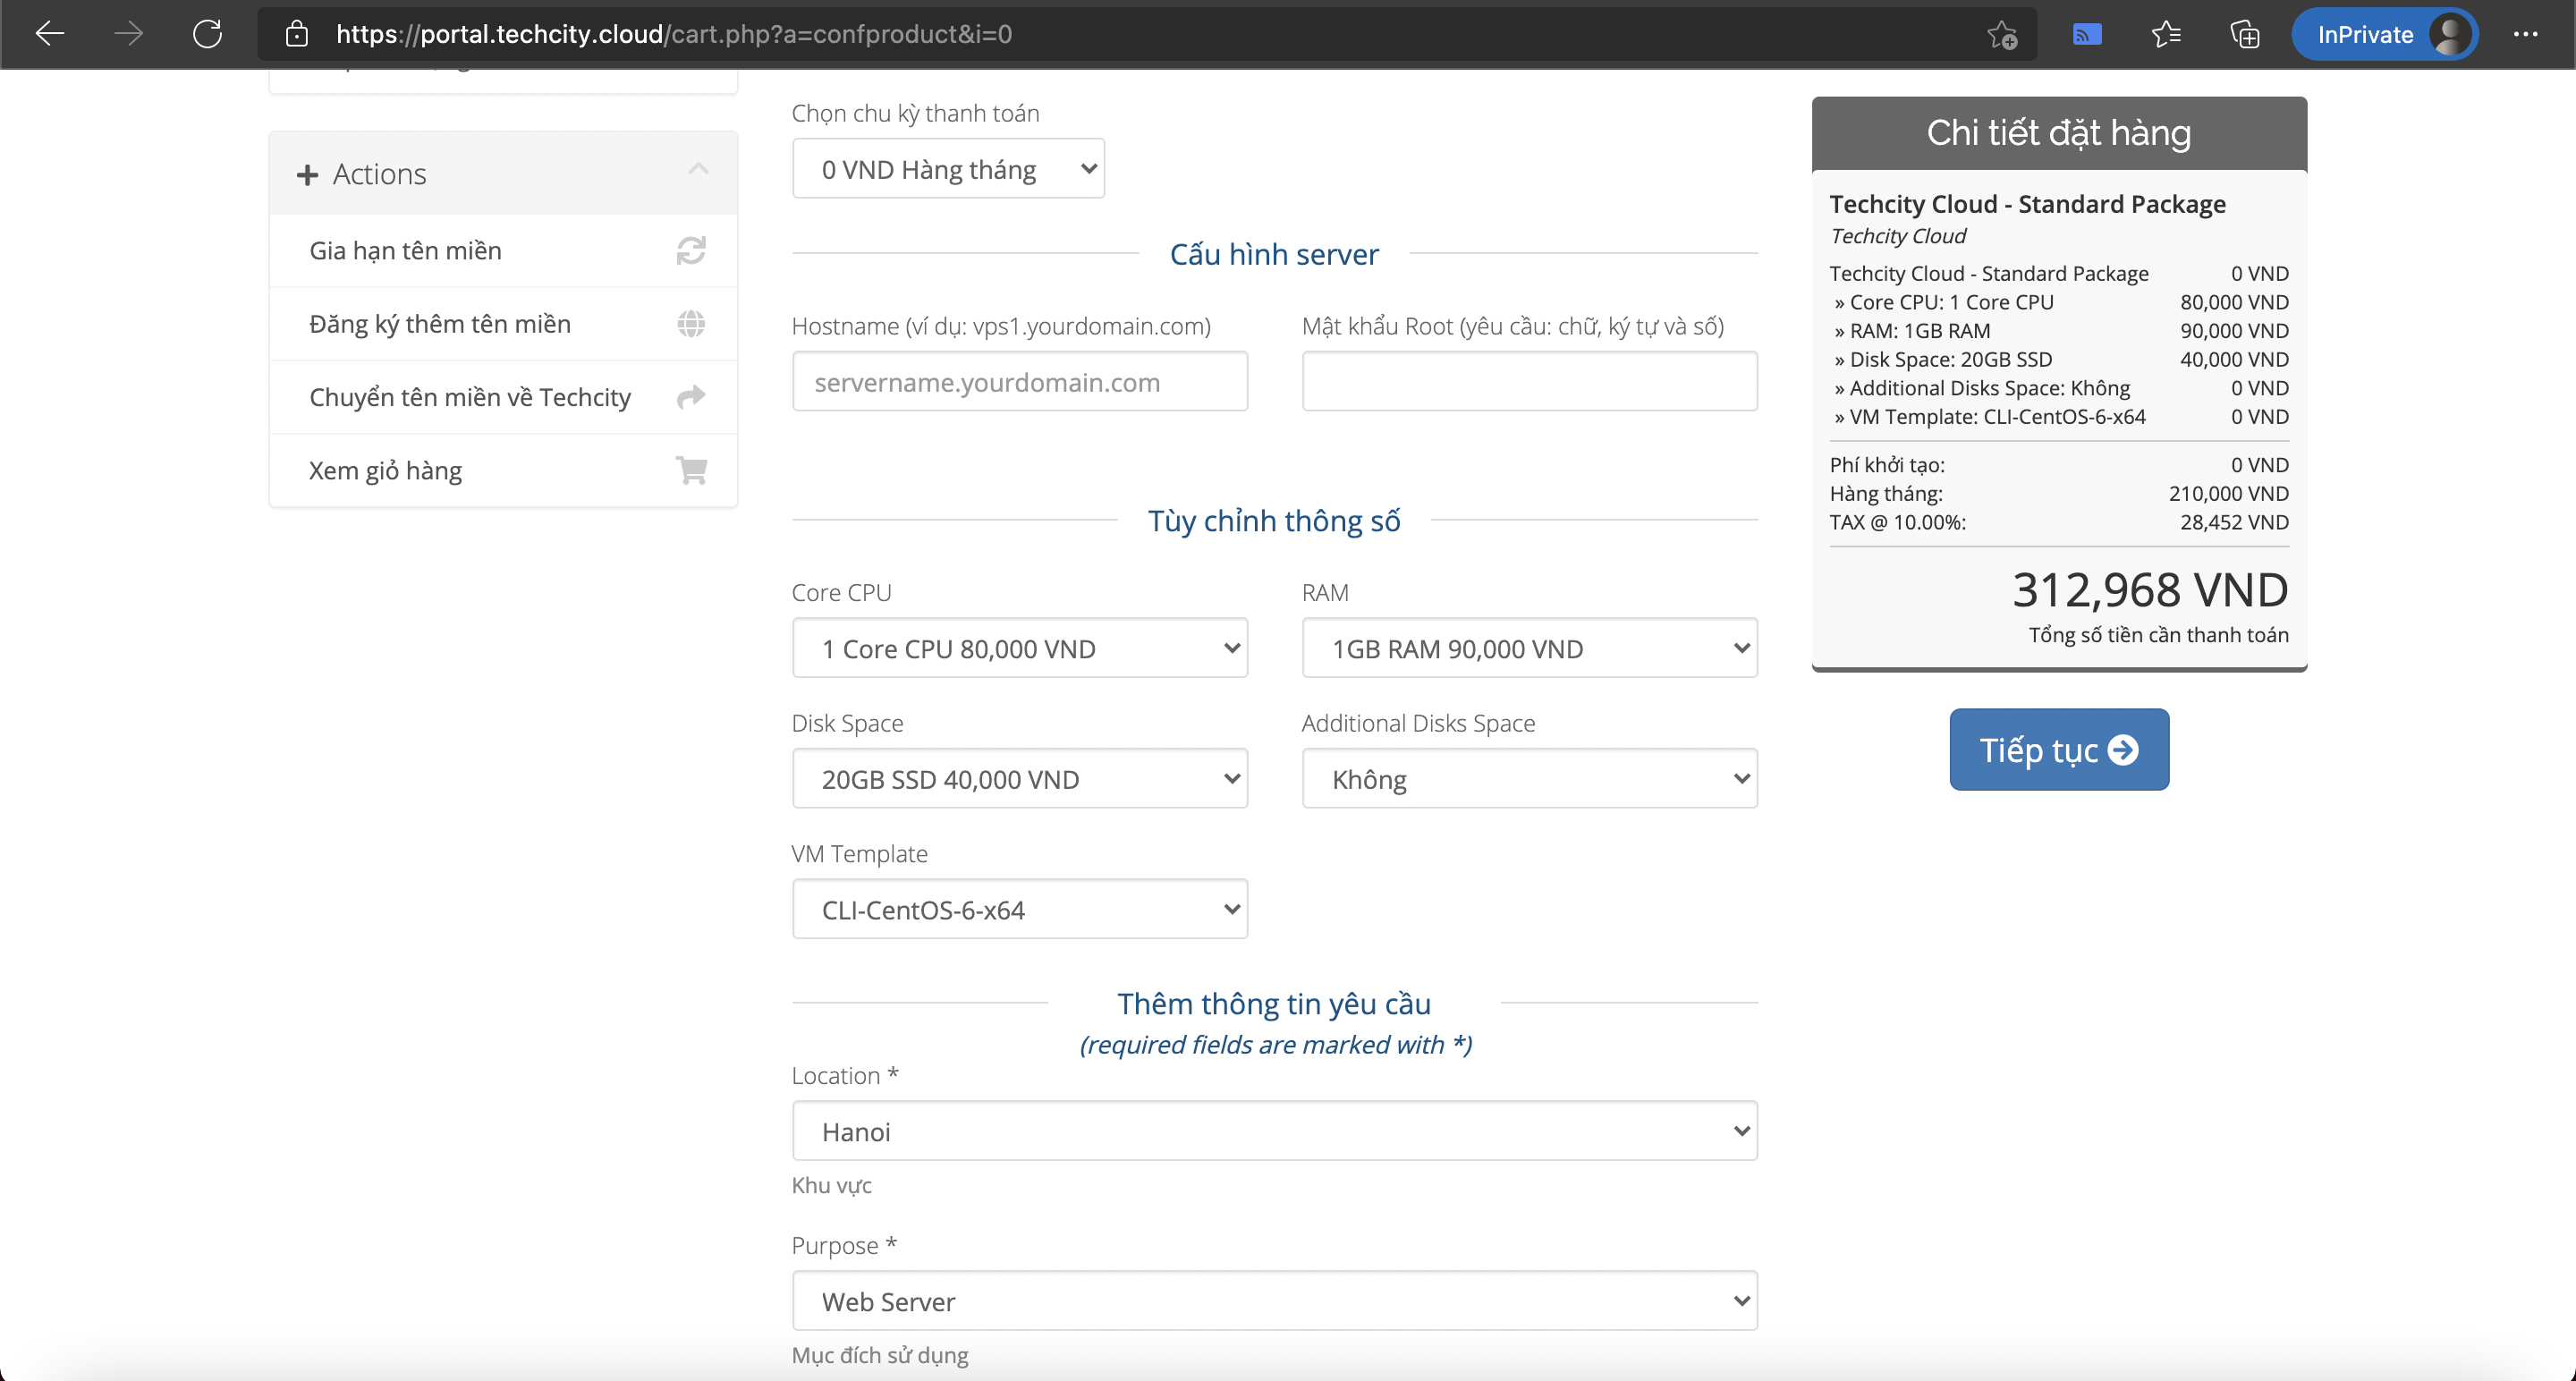This screenshot has height=1381, width=2576.
Task: Focus the Hostname input field
Action: tap(1019, 381)
